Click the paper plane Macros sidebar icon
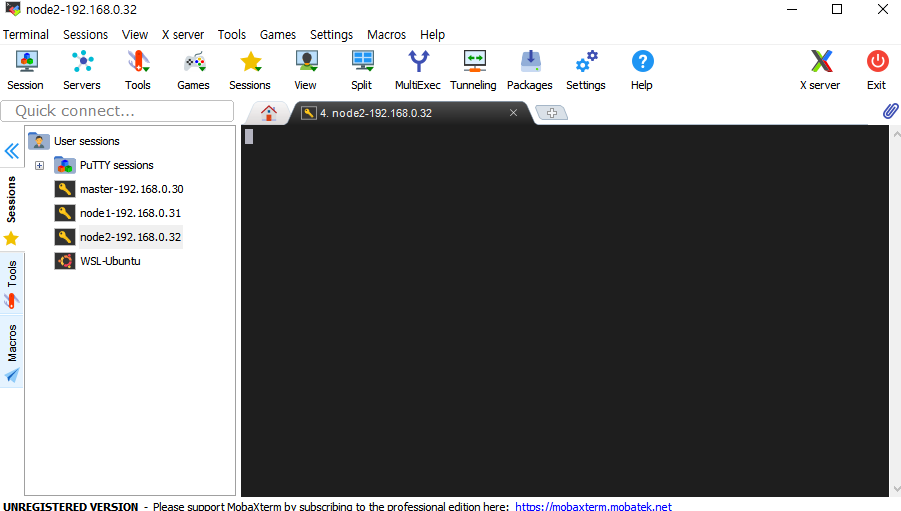 [12, 375]
